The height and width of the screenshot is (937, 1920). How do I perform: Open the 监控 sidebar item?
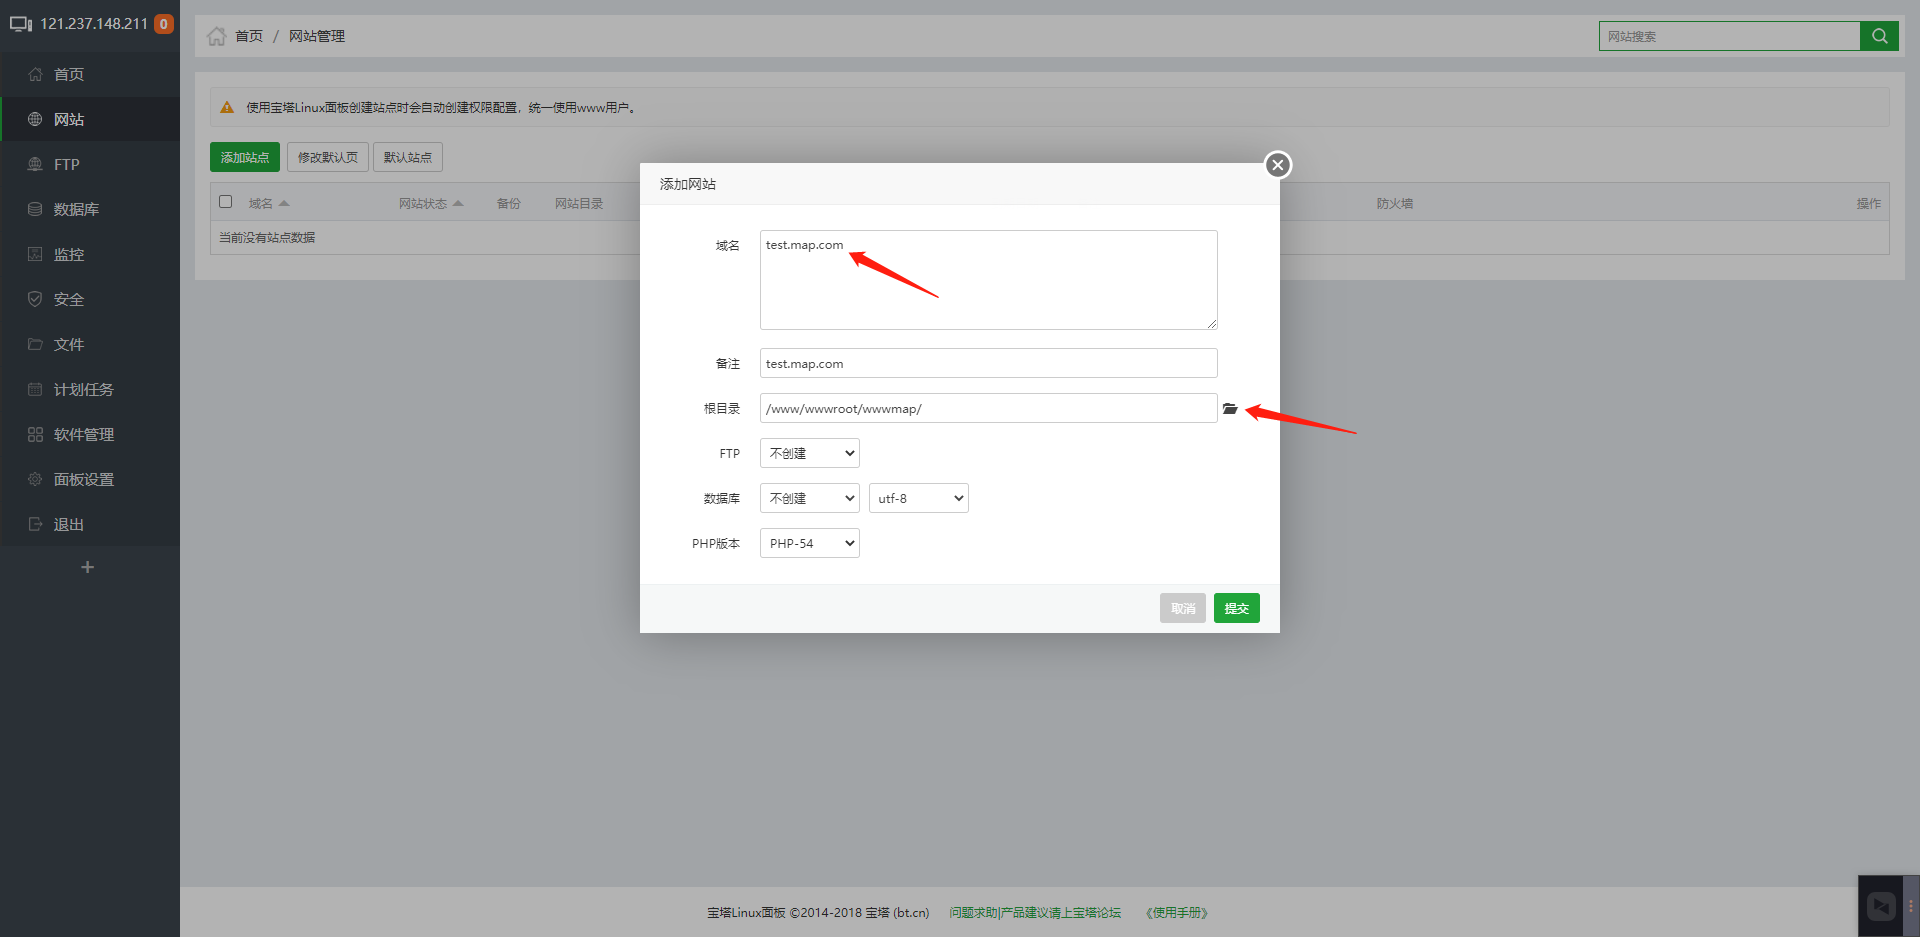90,254
